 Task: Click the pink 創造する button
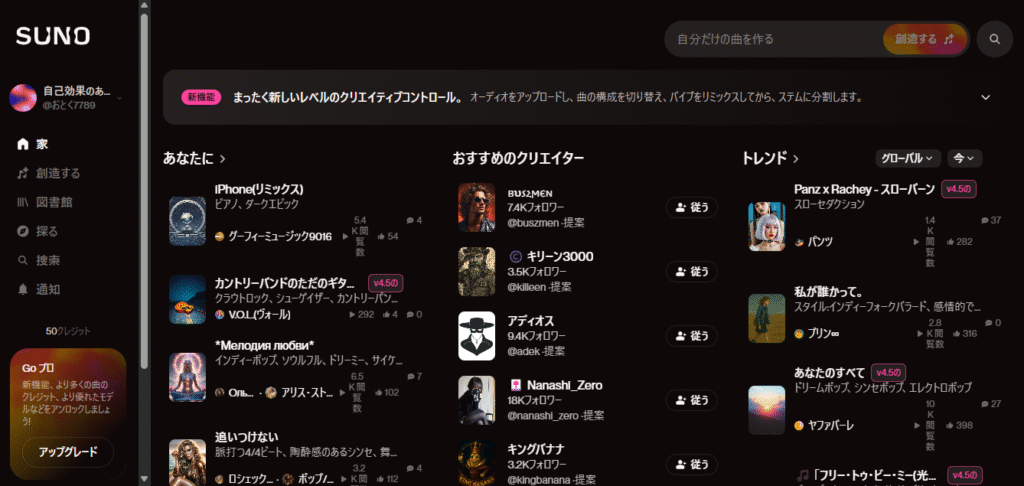point(925,39)
